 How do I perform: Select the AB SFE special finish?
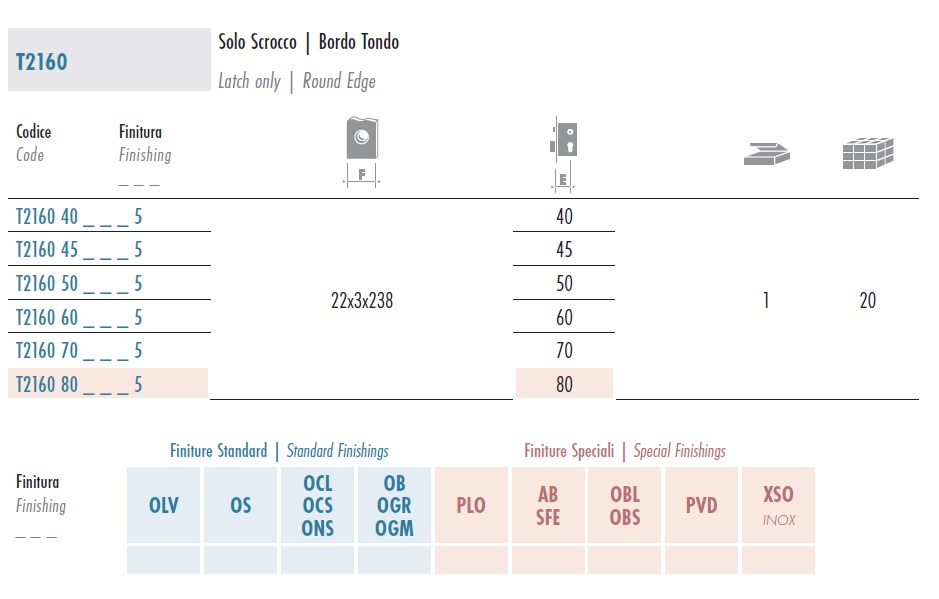[548, 505]
